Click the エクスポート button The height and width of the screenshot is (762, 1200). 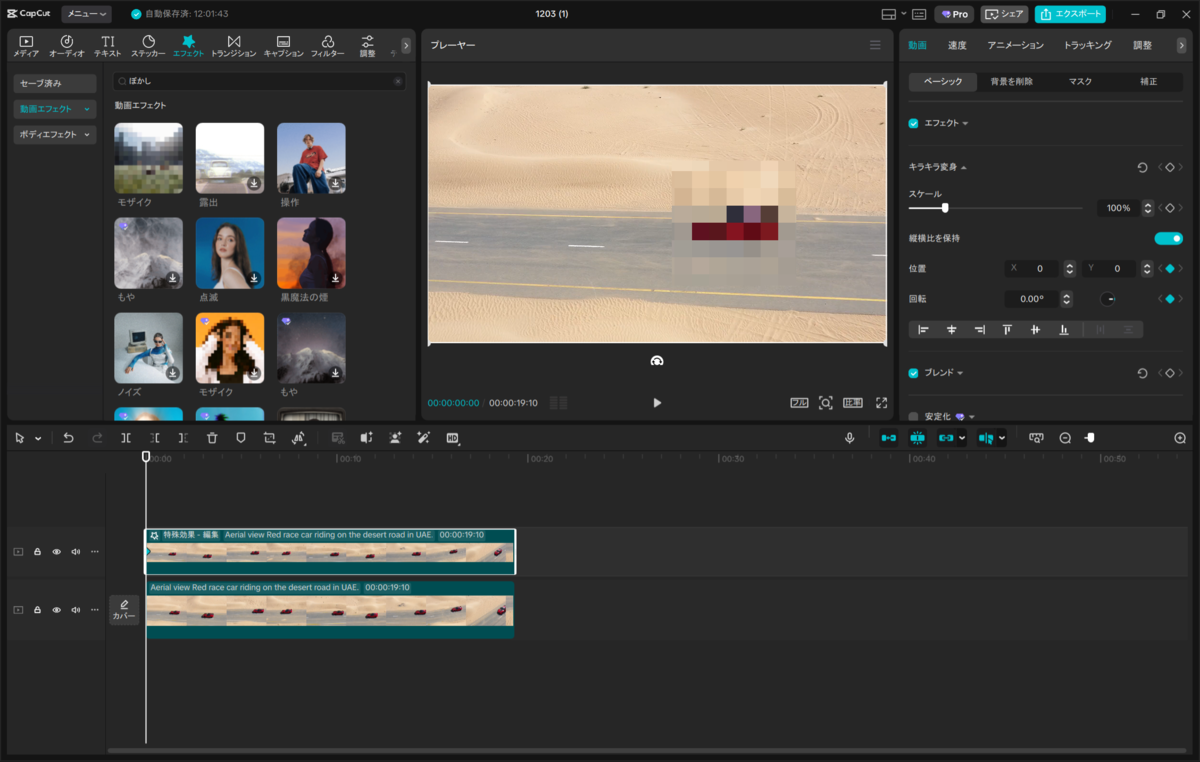point(1070,14)
